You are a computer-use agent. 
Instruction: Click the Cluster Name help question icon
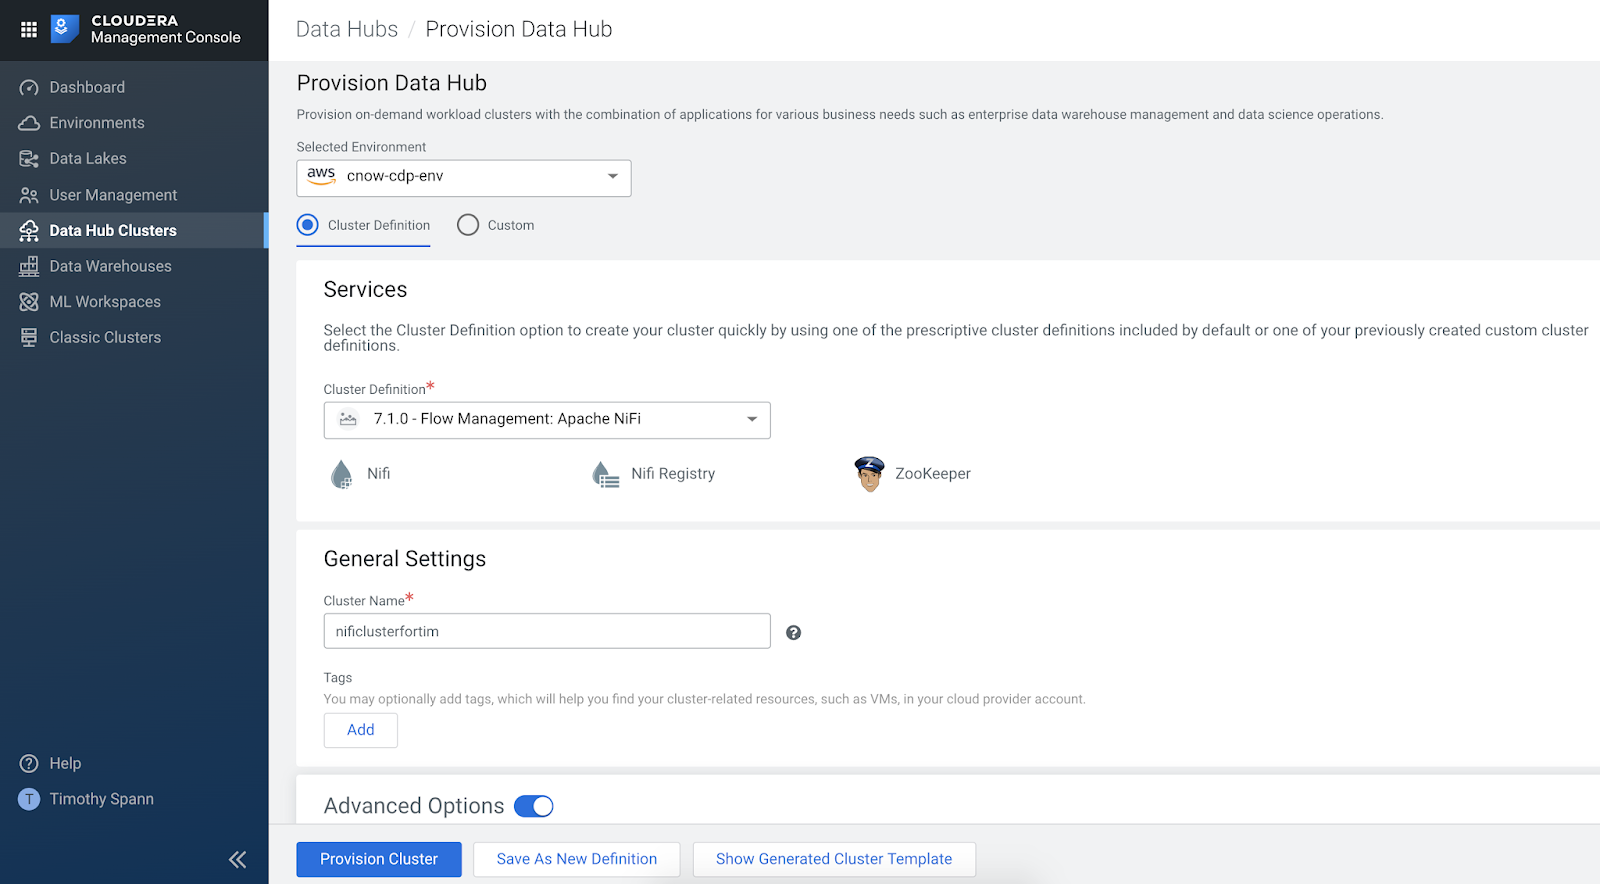[x=793, y=632]
